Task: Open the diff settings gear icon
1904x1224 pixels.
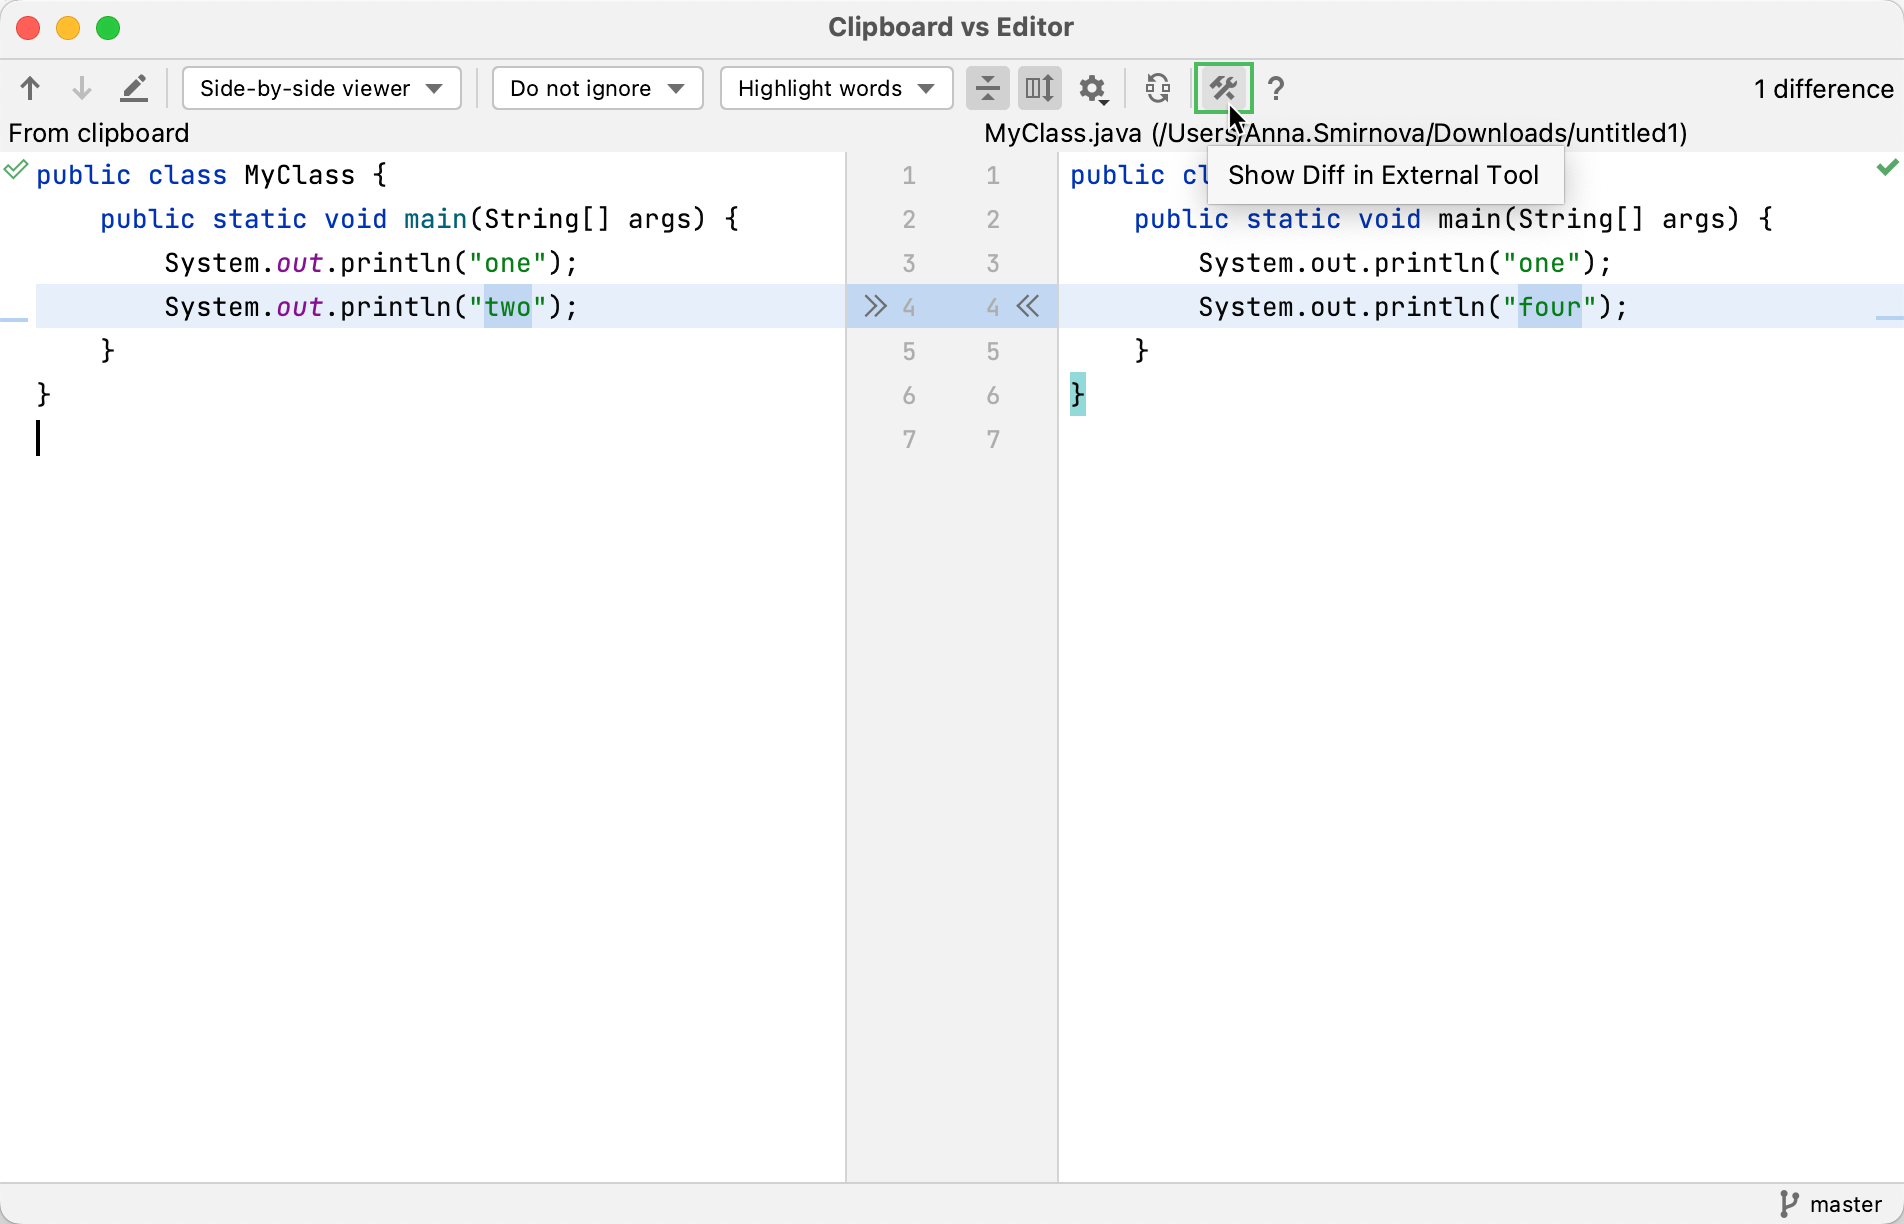Action: (x=1092, y=89)
